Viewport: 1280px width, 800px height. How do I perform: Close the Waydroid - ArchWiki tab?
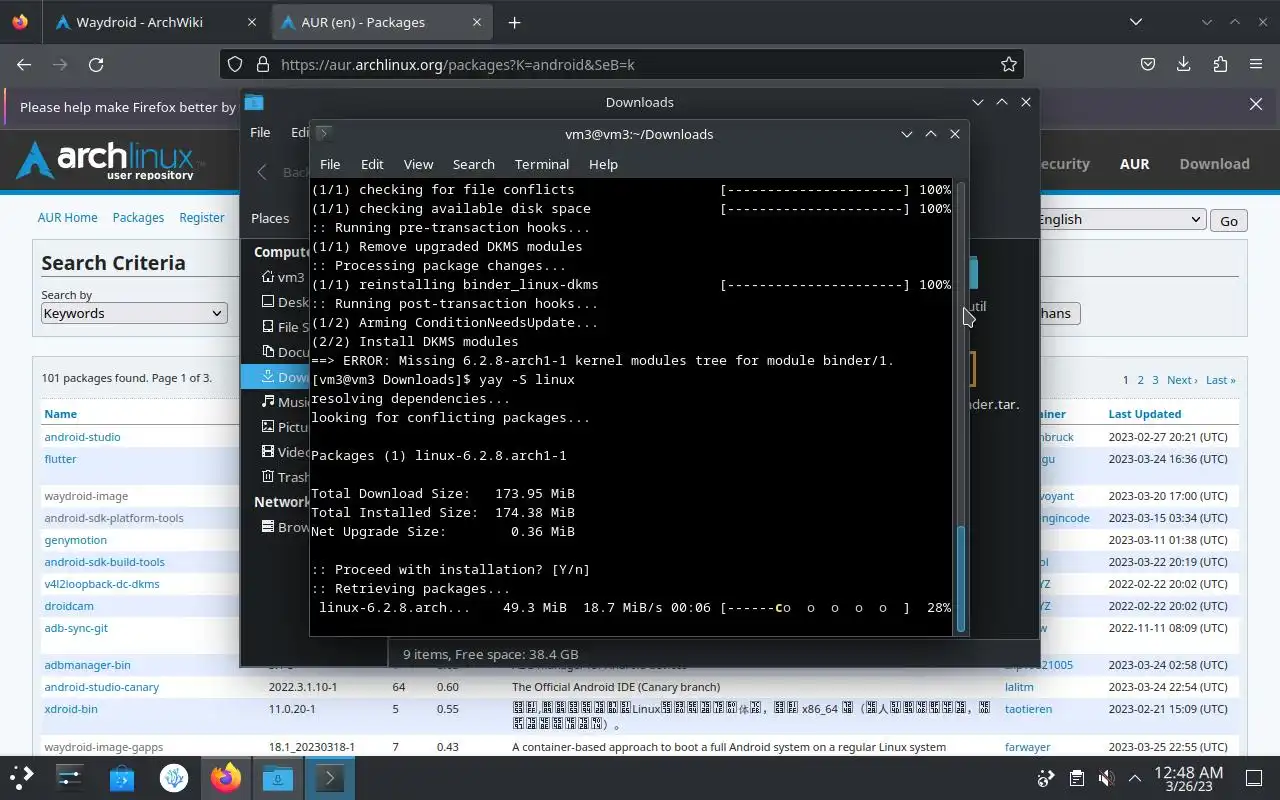tap(252, 22)
